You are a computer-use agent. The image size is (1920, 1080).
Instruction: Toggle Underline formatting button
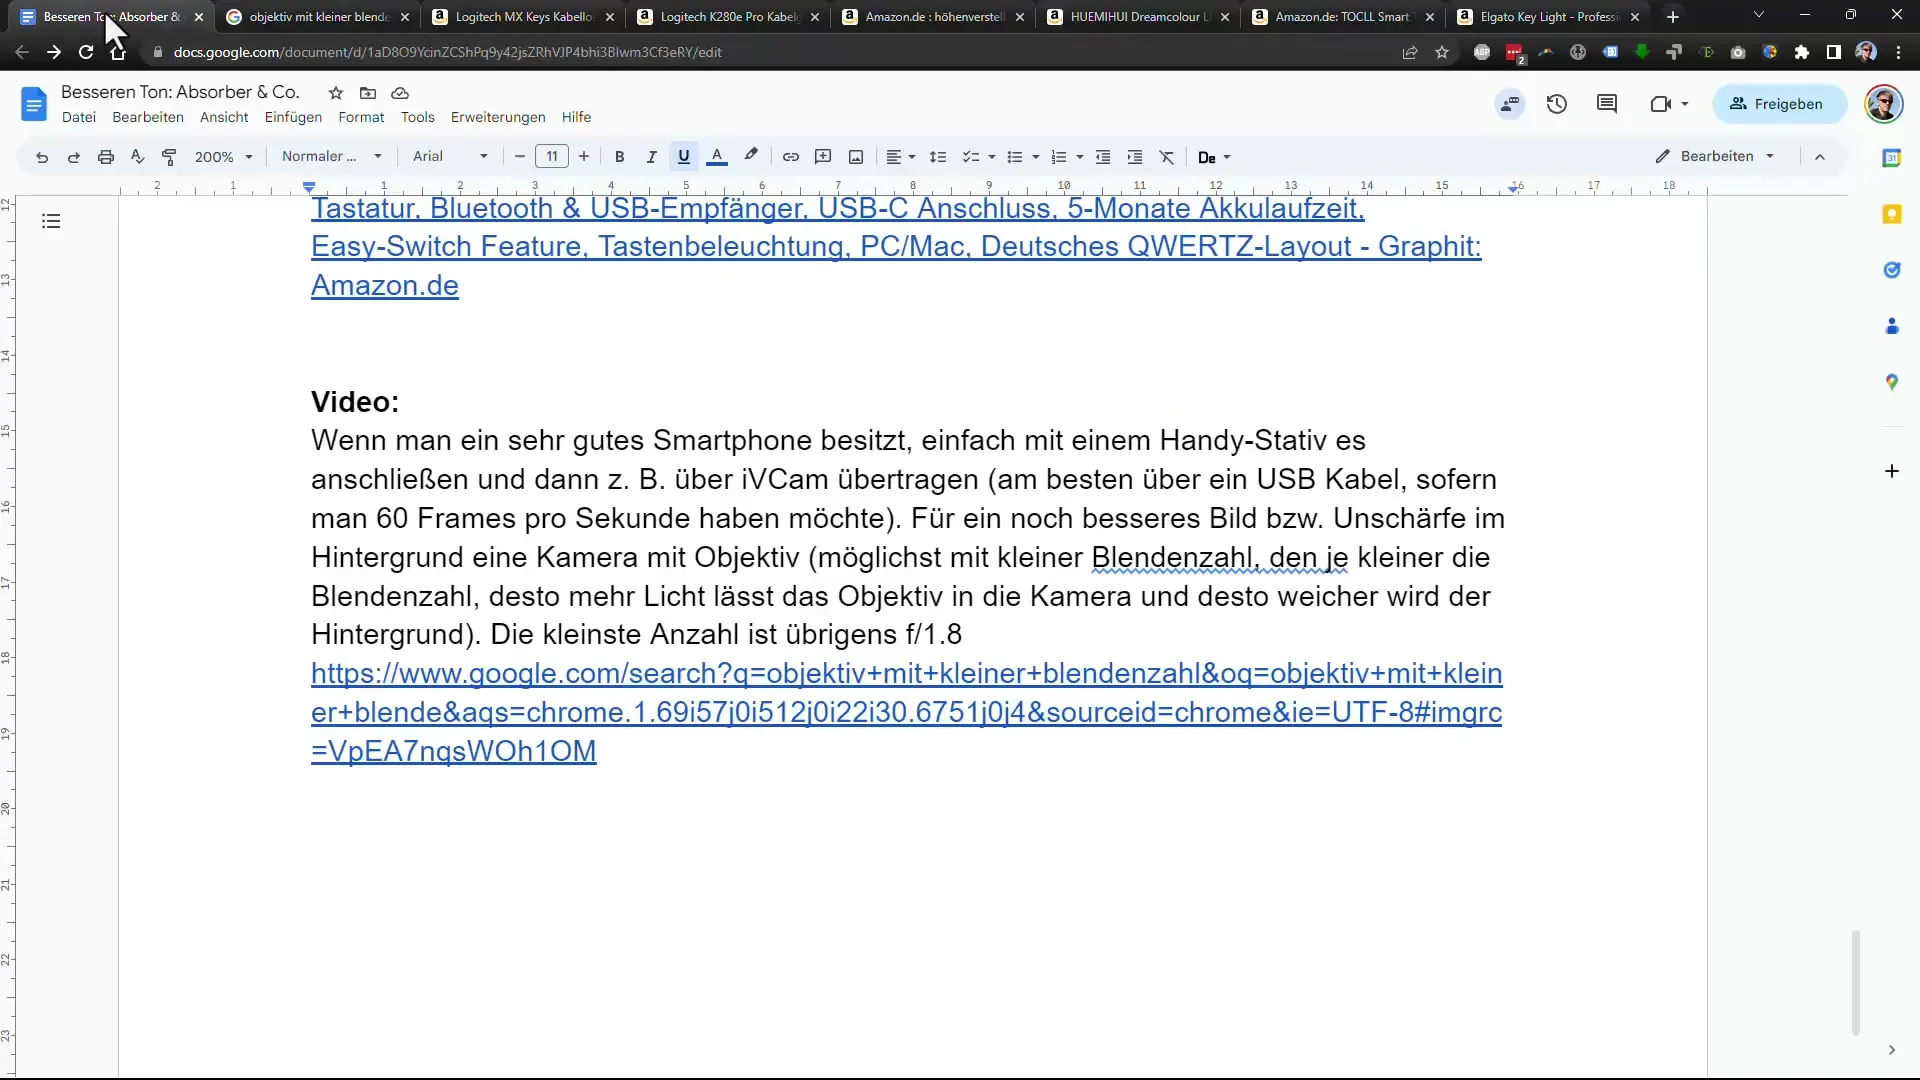683,157
